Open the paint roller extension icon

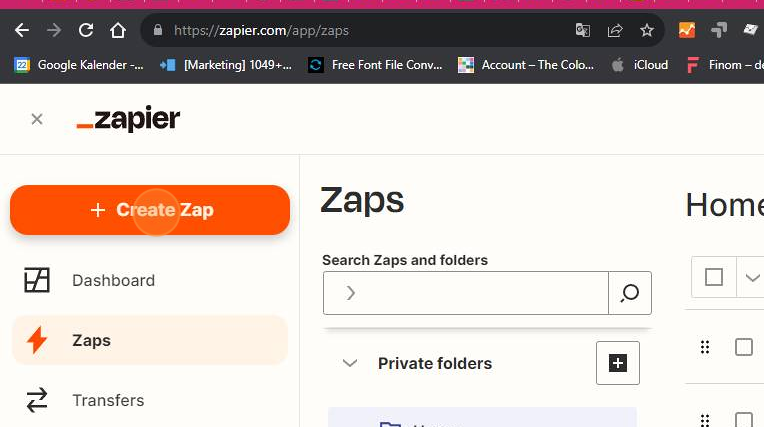tap(719, 30)
